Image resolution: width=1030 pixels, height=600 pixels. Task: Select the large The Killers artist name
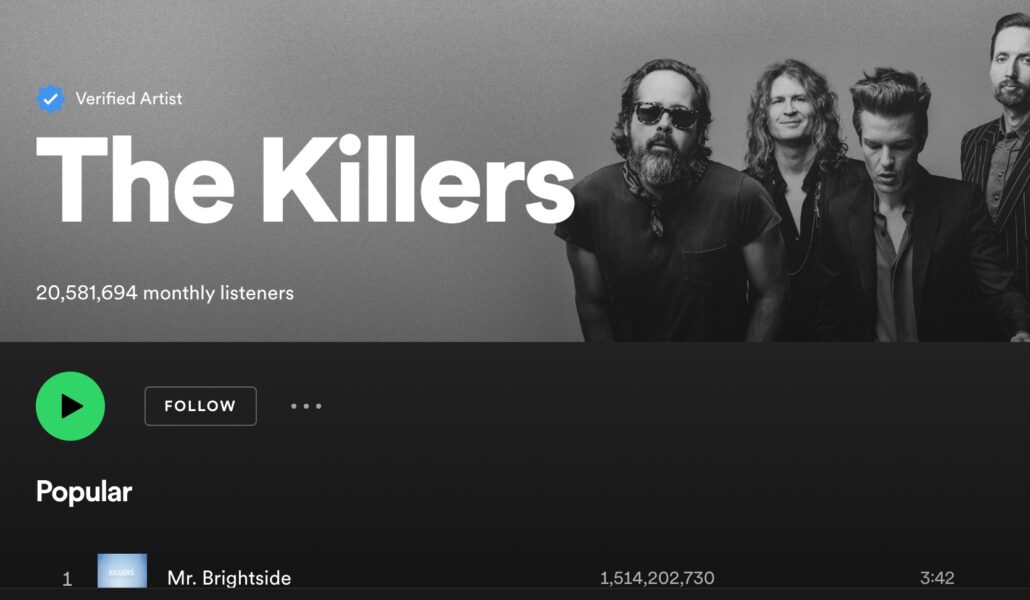[305, 179]
